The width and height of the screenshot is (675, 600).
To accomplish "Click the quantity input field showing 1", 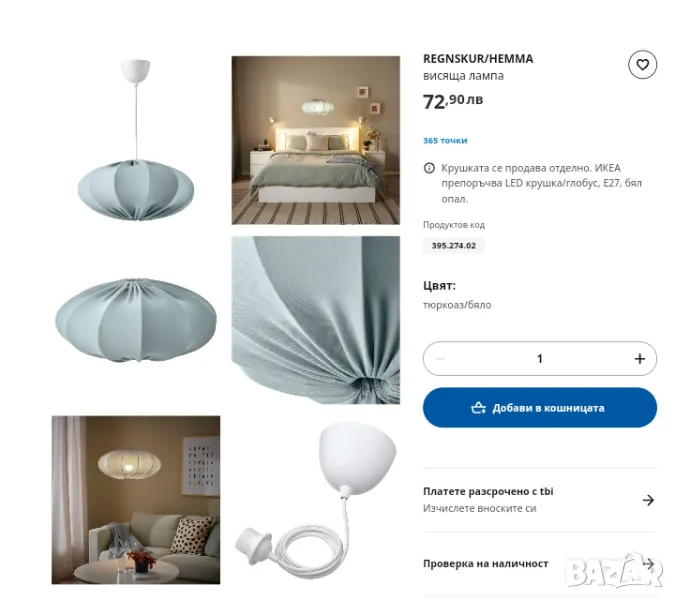I will 540,359.
